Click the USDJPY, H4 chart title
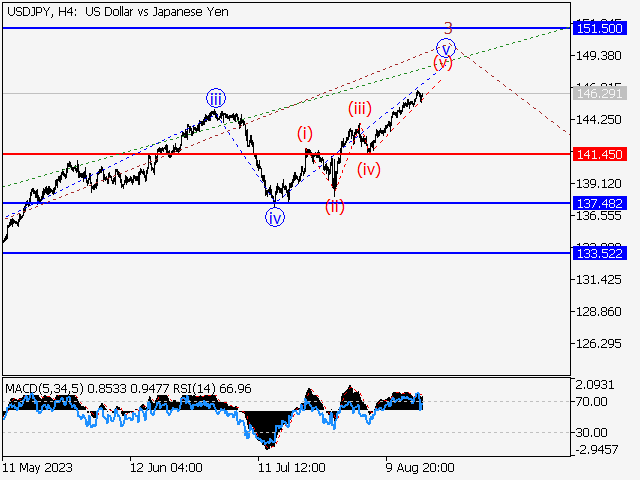Screen dimensions: 640x480 (x=118, y=12)
